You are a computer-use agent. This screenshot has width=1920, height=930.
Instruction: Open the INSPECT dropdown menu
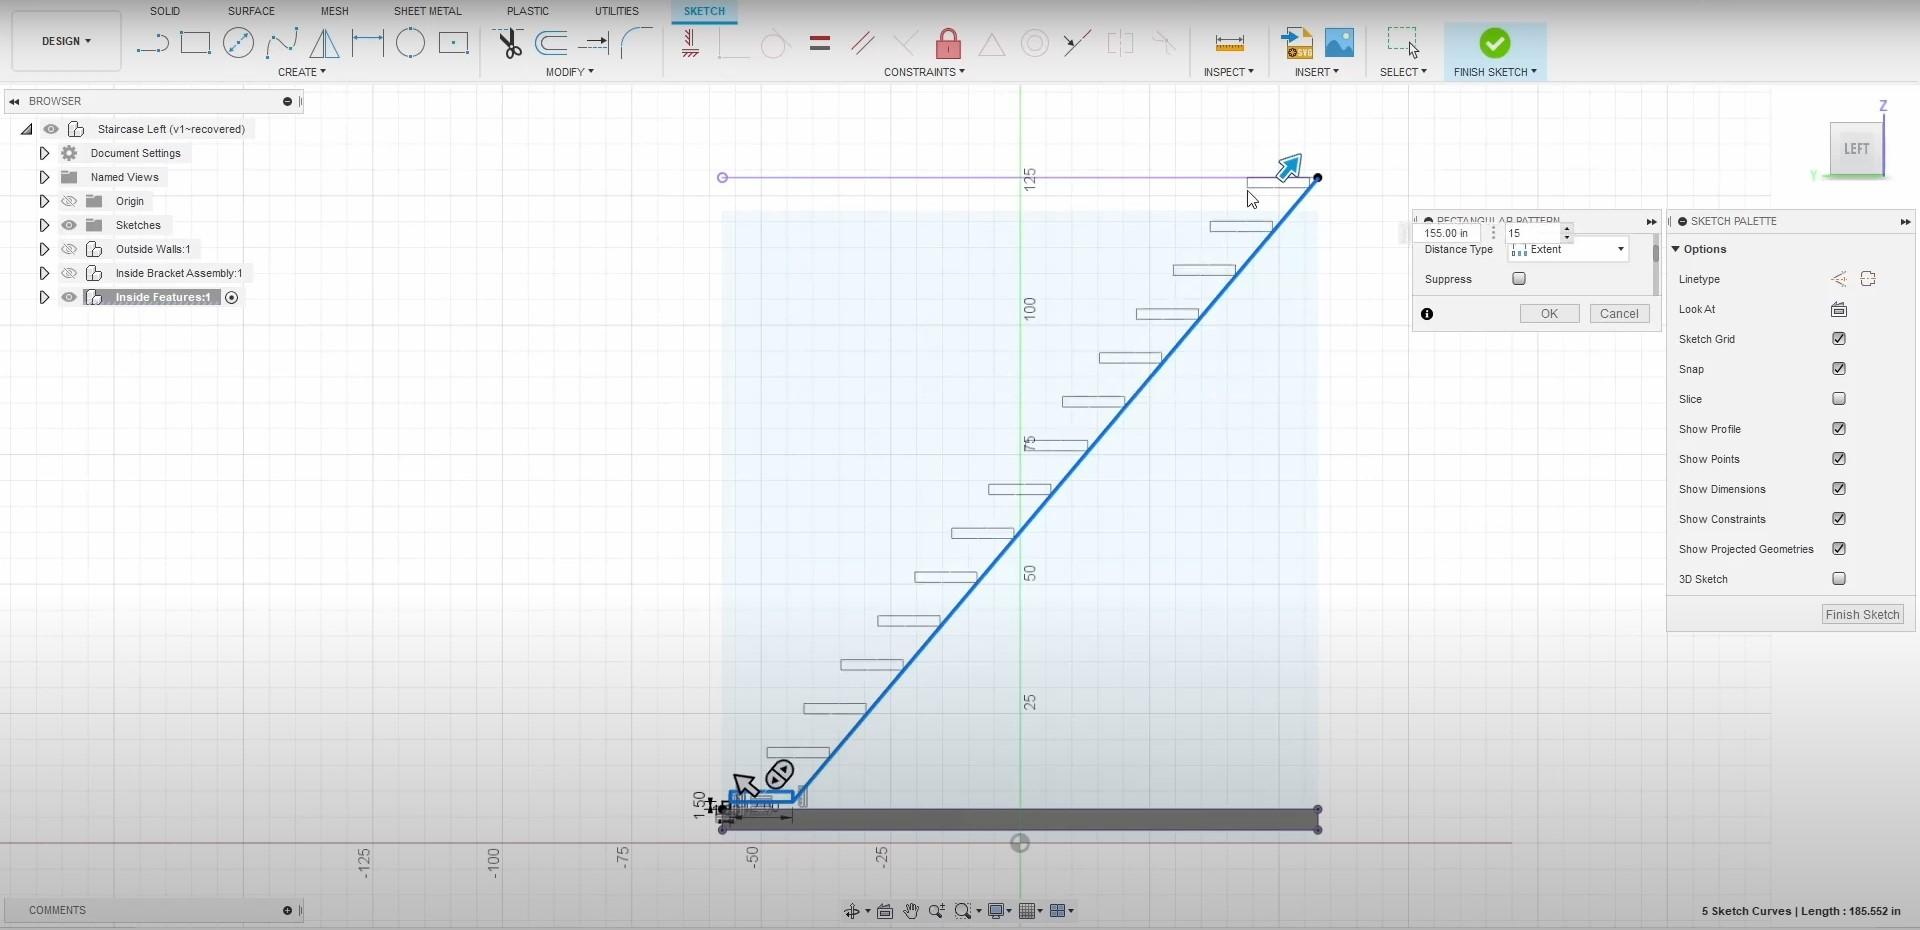tap(1228, 72)
